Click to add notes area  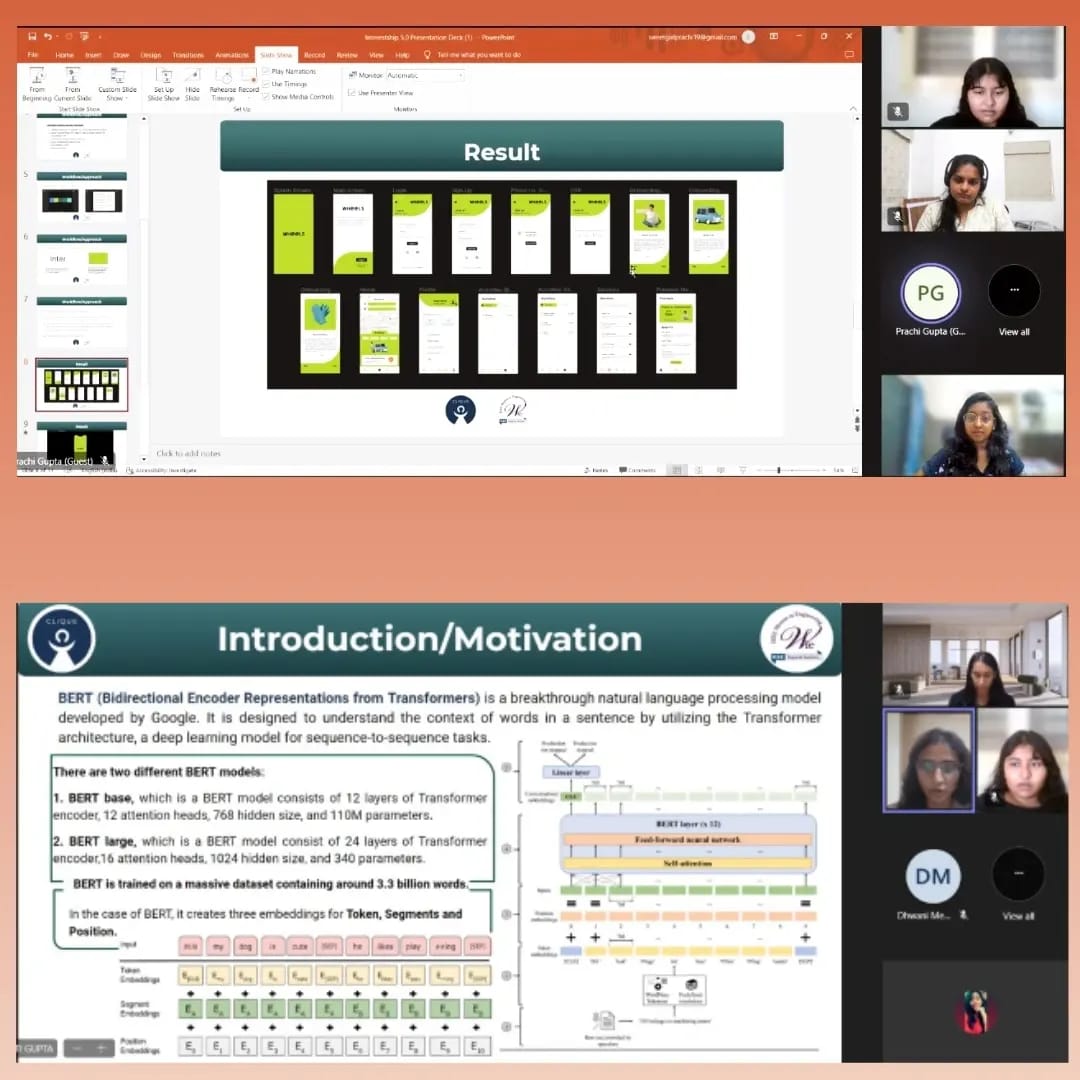(188, 453)
